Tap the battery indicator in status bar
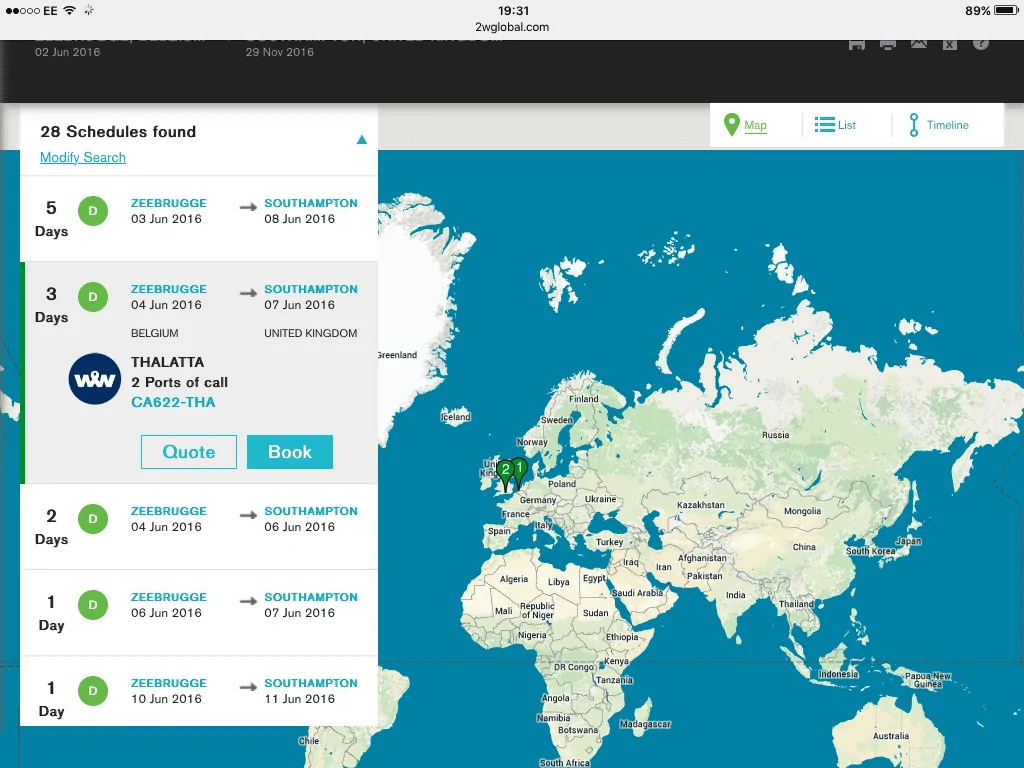Screen dimensions: 1024x768 point(1006,10)
